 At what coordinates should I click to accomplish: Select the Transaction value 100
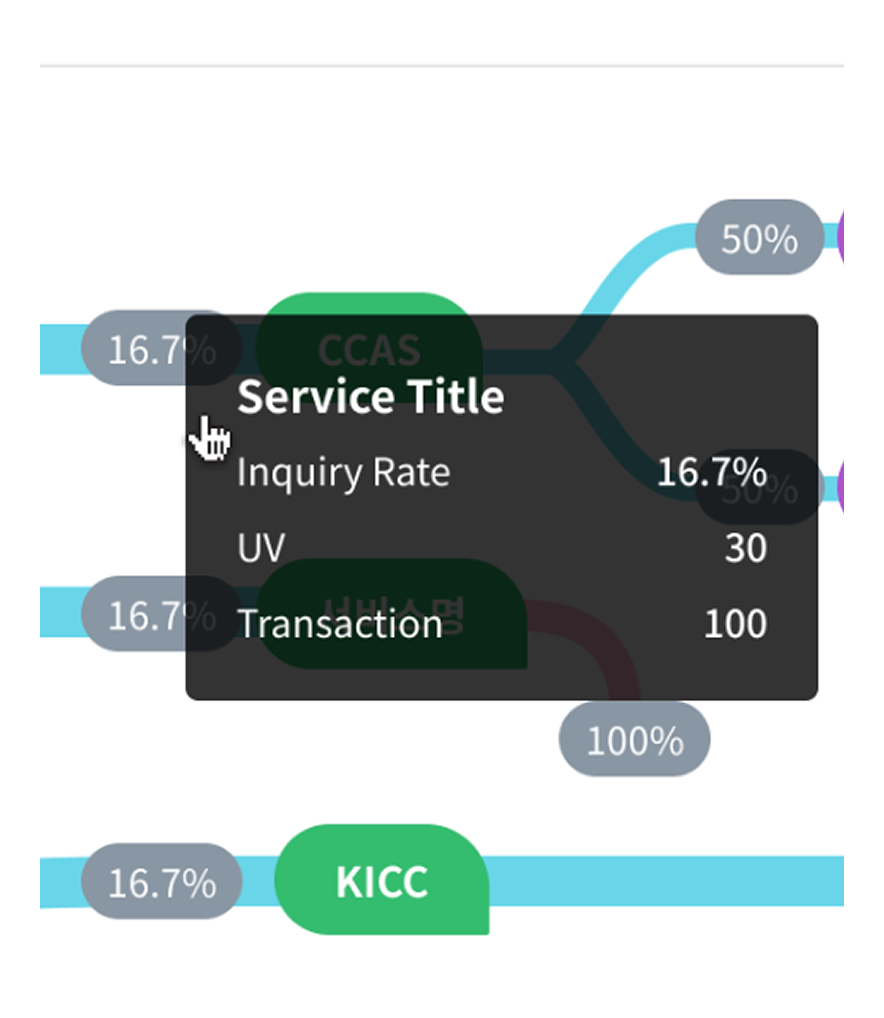pyautogui.click(x=735, y=624)
